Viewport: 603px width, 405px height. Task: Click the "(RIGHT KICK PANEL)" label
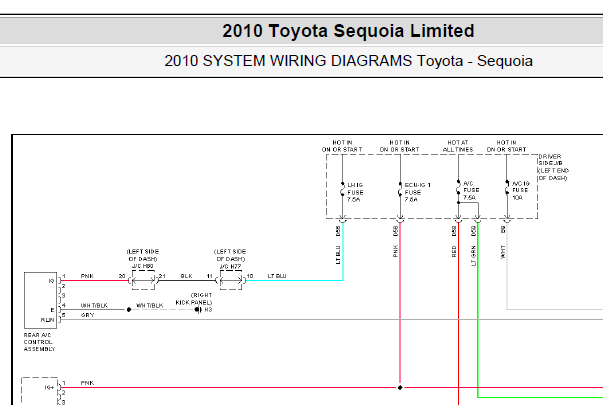click(194, 299)
